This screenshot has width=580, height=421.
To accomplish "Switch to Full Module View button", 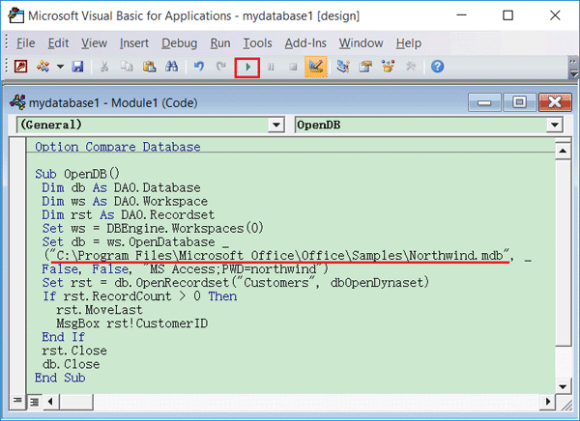I will (x=34, y=402).
